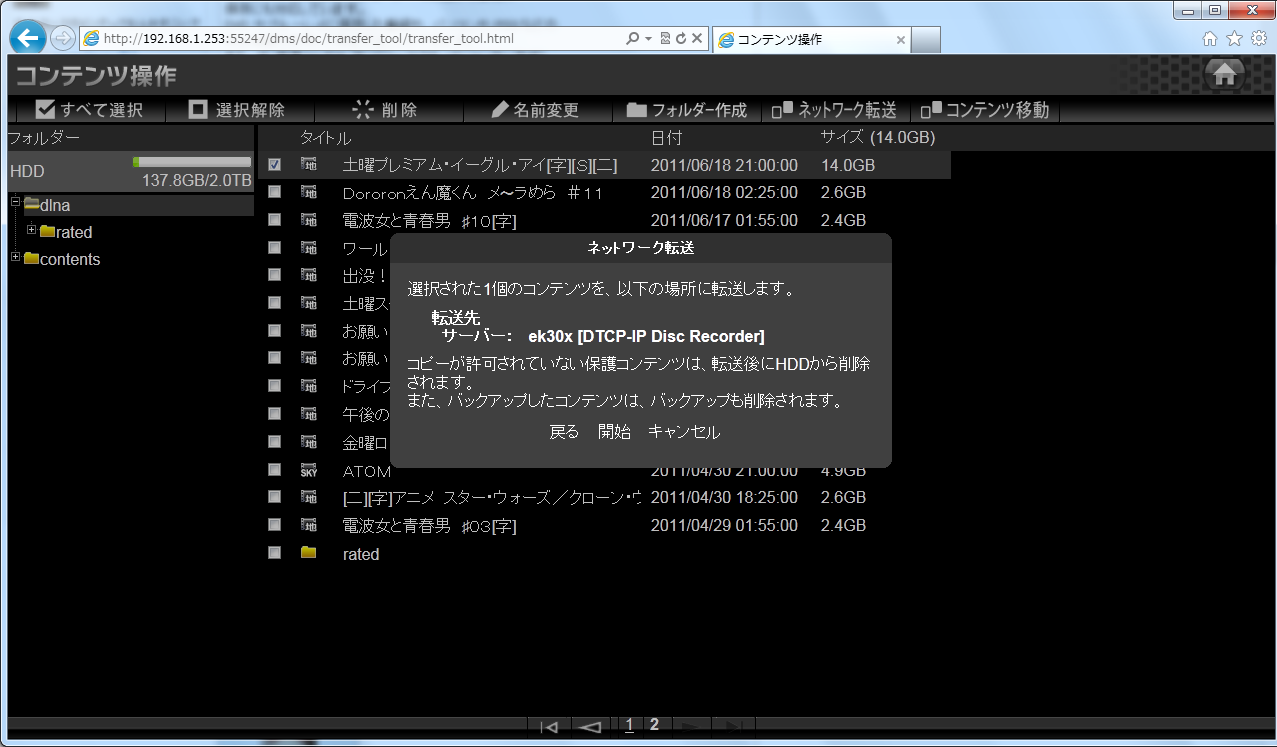Viewport: 1277px width, 747px height.
Task: Click date 2011/04/29 01:55:00
Action: click(x=724, y=525)
